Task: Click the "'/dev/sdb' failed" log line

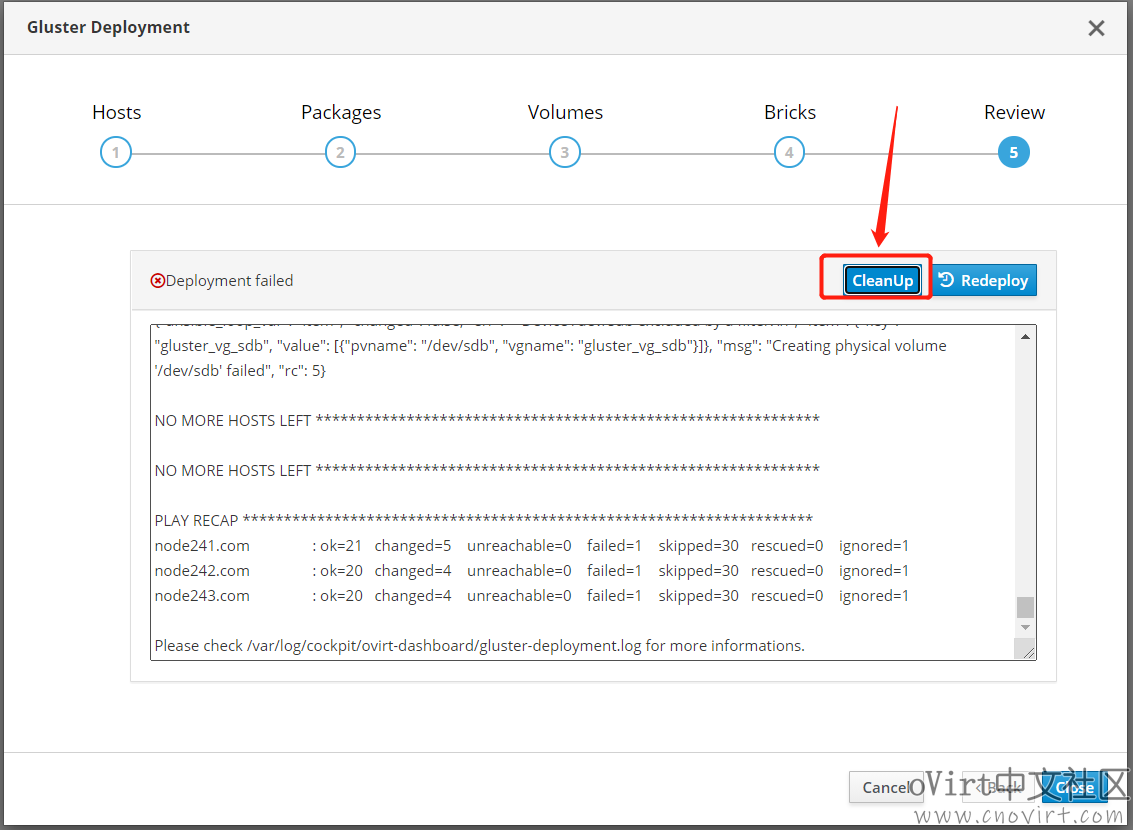Action: click(x=240, y=371)
